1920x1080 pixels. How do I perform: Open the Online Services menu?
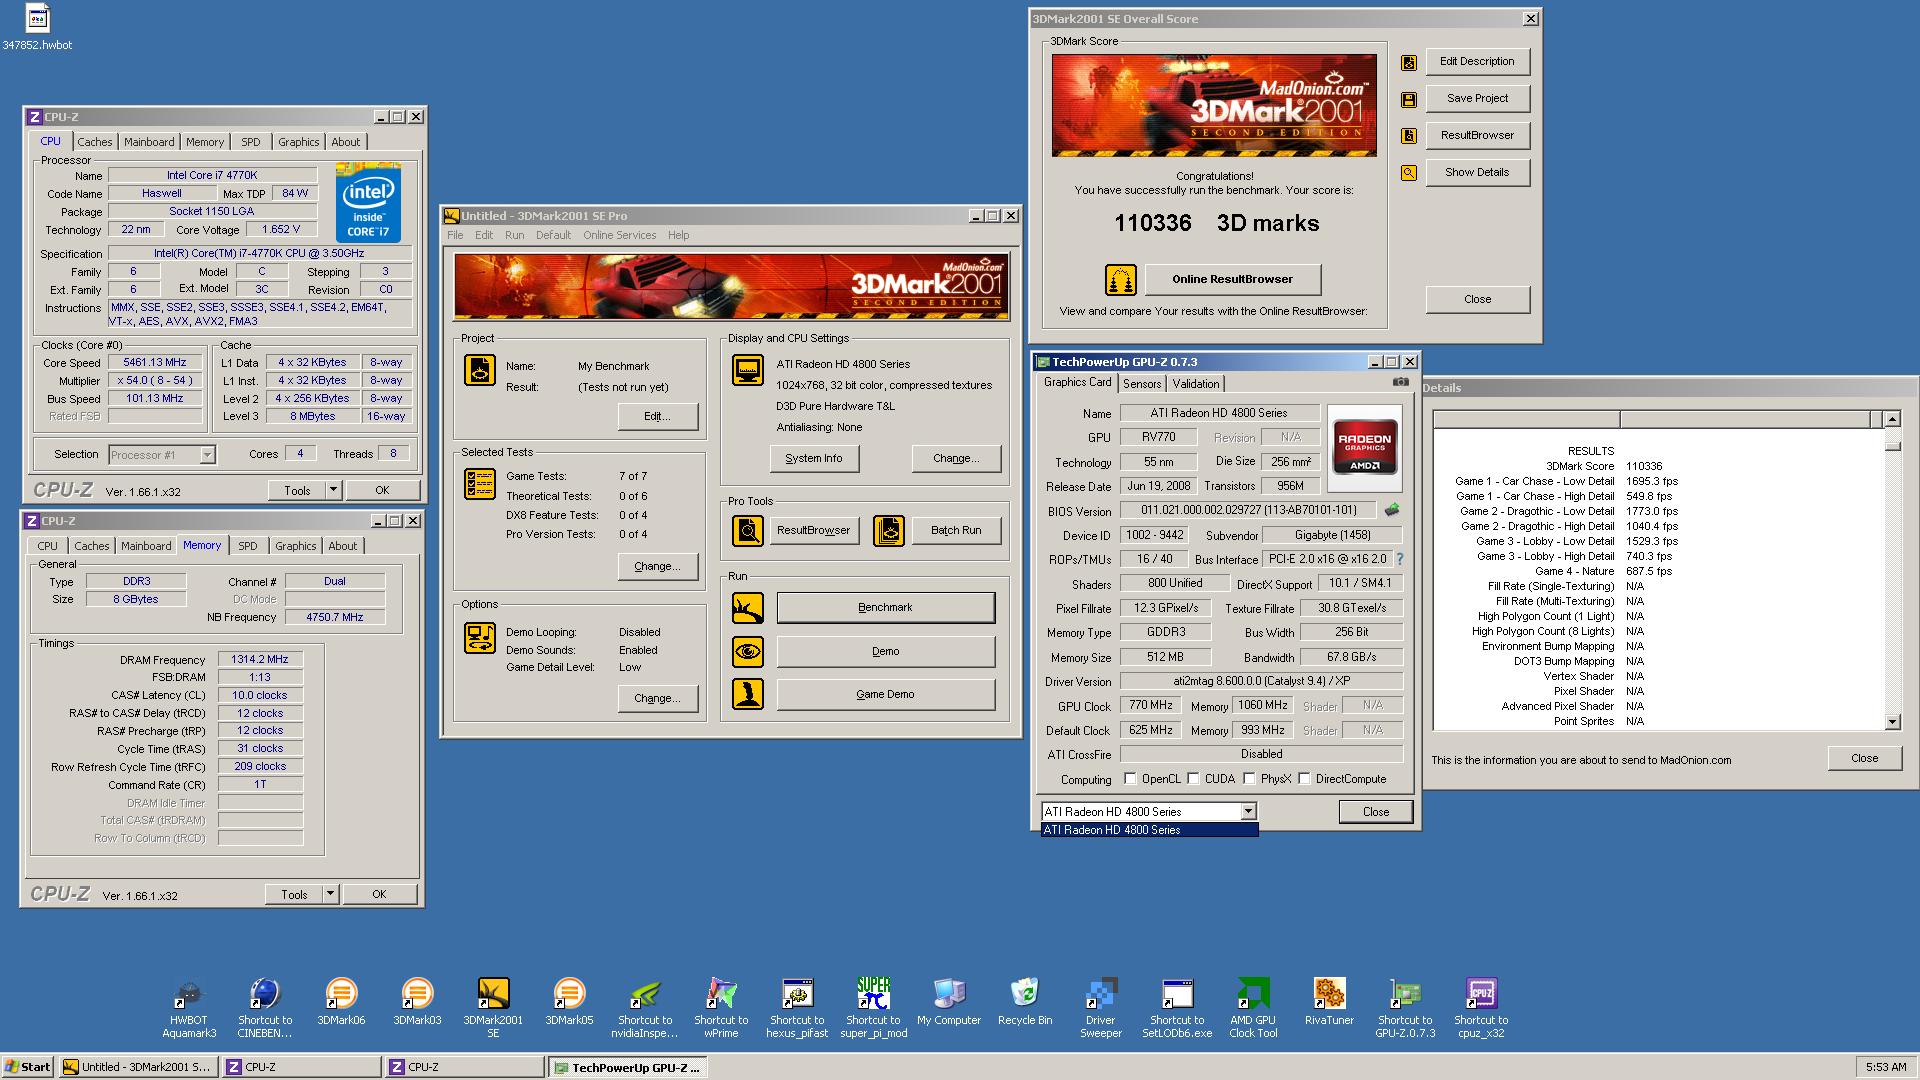619,235
